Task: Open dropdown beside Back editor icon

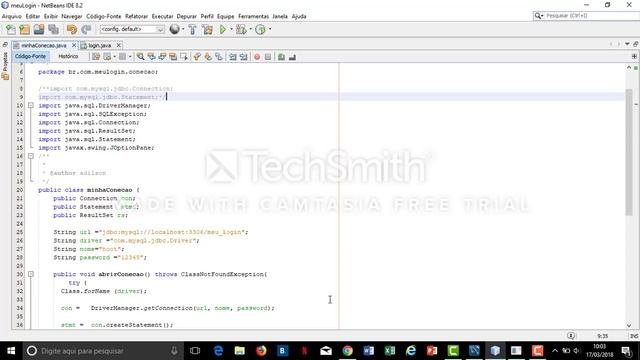Action: click(x=114, y=57)
